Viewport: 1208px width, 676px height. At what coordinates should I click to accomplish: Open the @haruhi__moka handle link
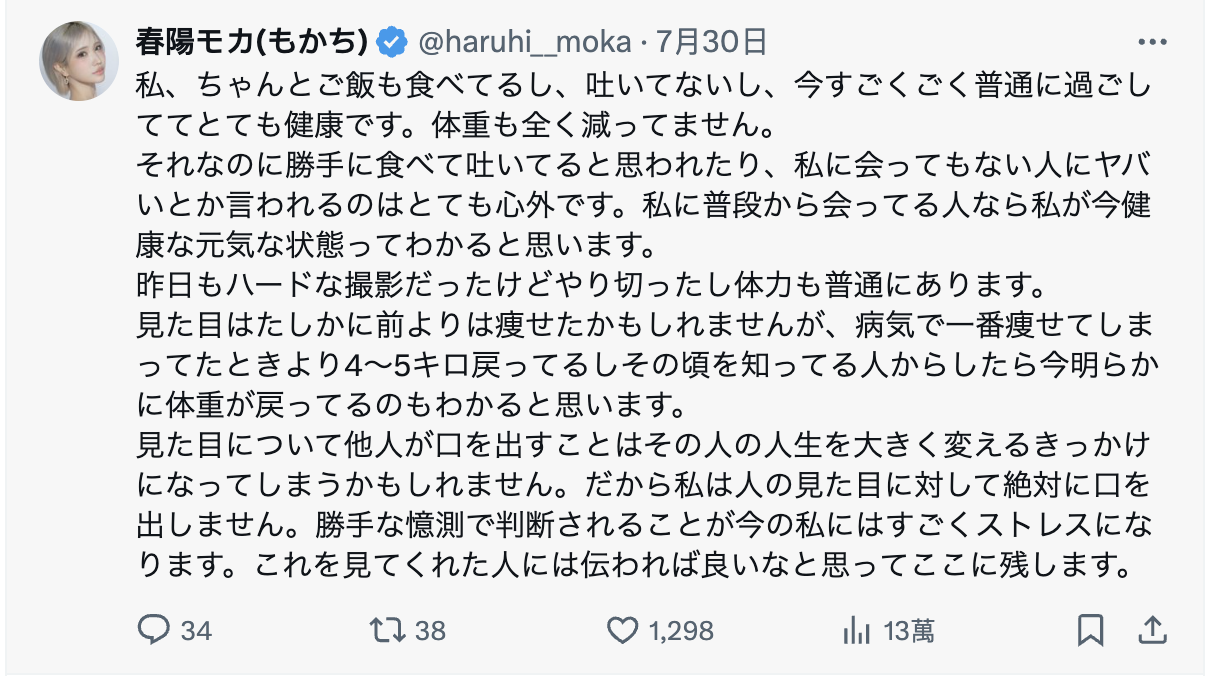tap(524, 42)
